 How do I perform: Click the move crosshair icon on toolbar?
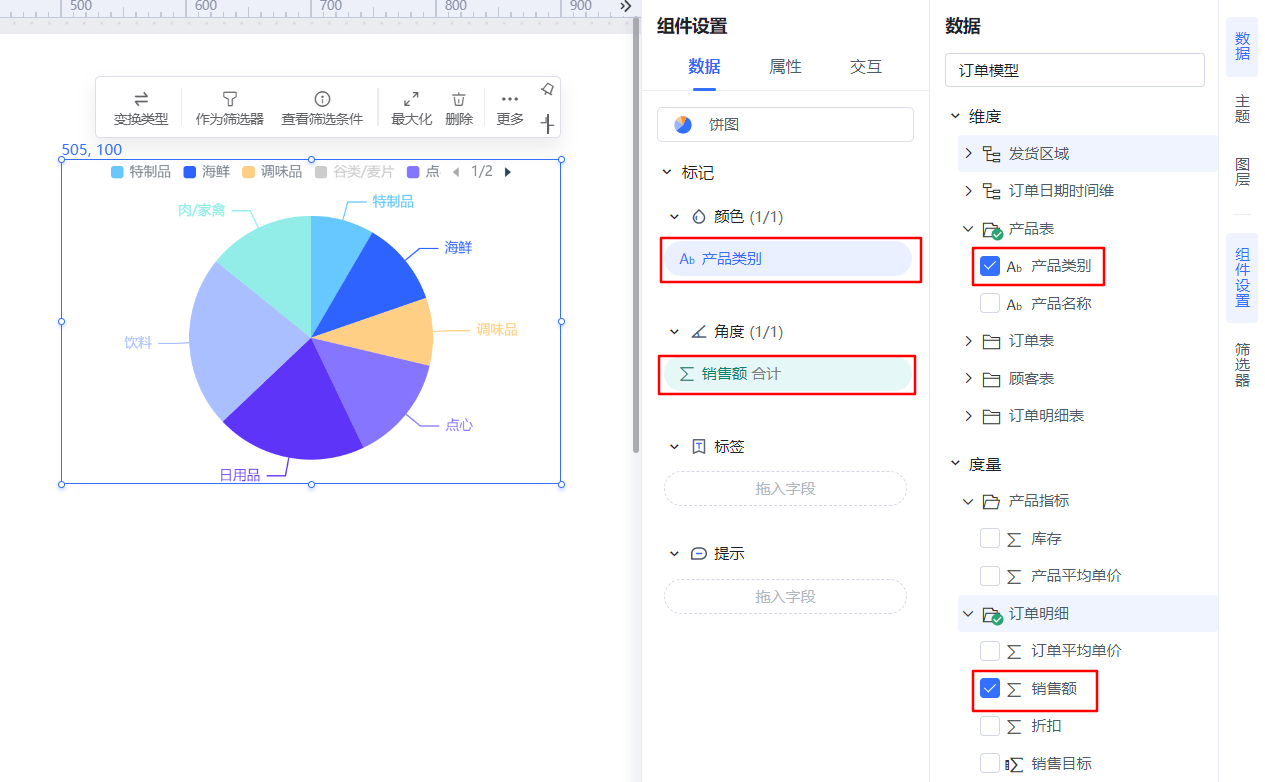click(x=547, y=123)
